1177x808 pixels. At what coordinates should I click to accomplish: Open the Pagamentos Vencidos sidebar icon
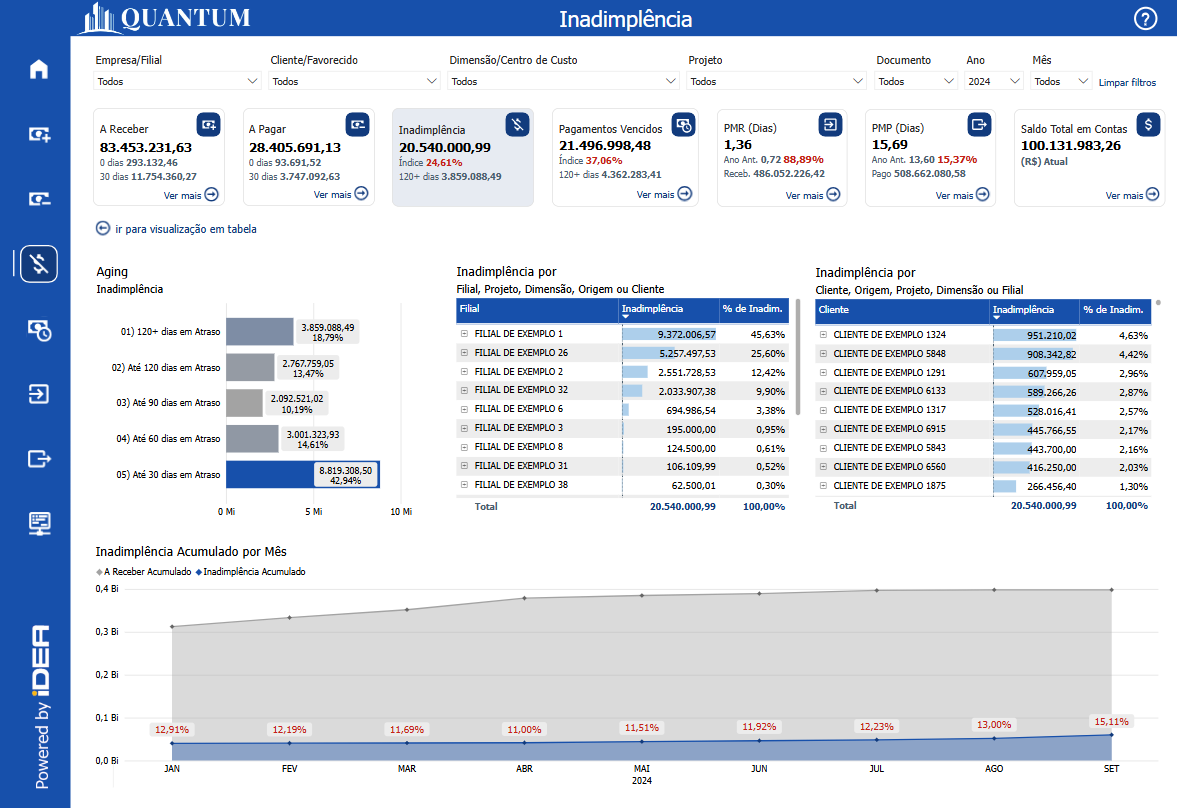(x=39, y=329)
